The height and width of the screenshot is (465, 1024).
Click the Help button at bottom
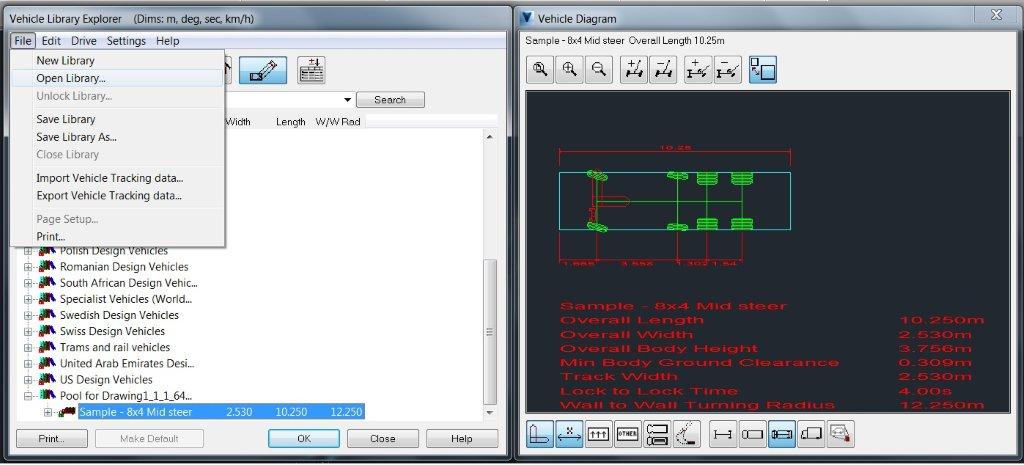[x=462, y=439]
